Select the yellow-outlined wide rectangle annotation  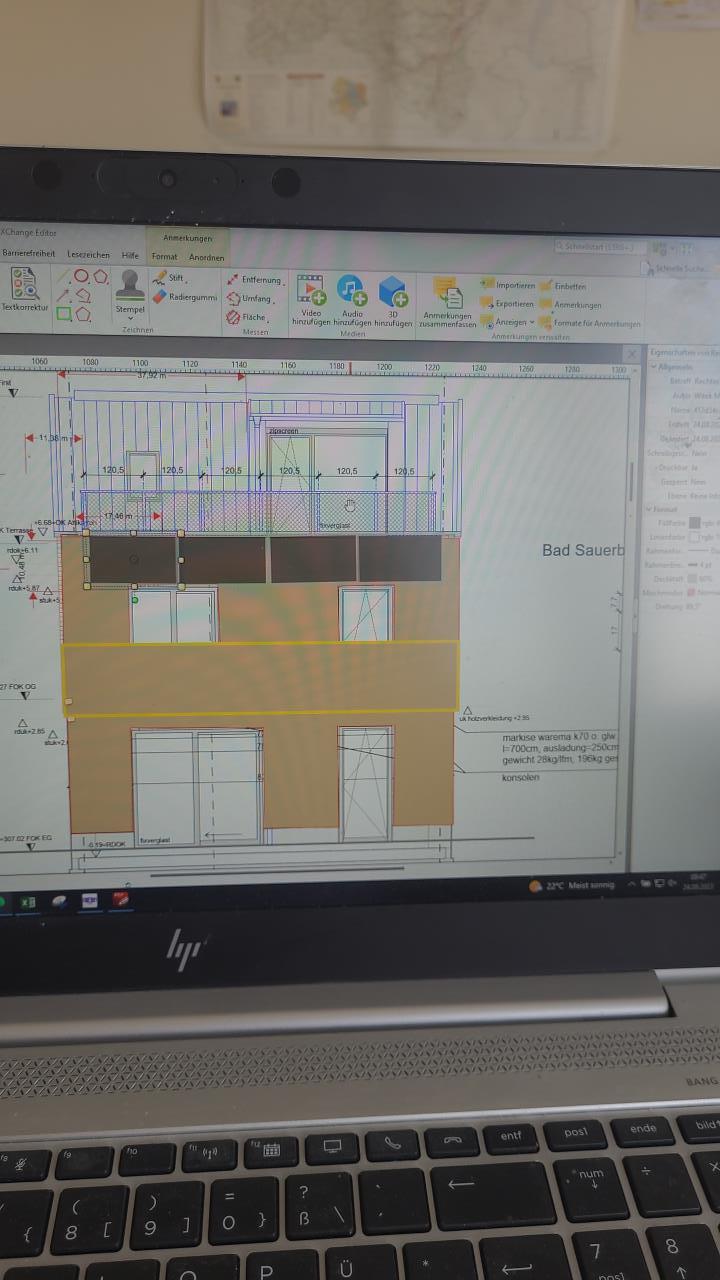(260, 678)
